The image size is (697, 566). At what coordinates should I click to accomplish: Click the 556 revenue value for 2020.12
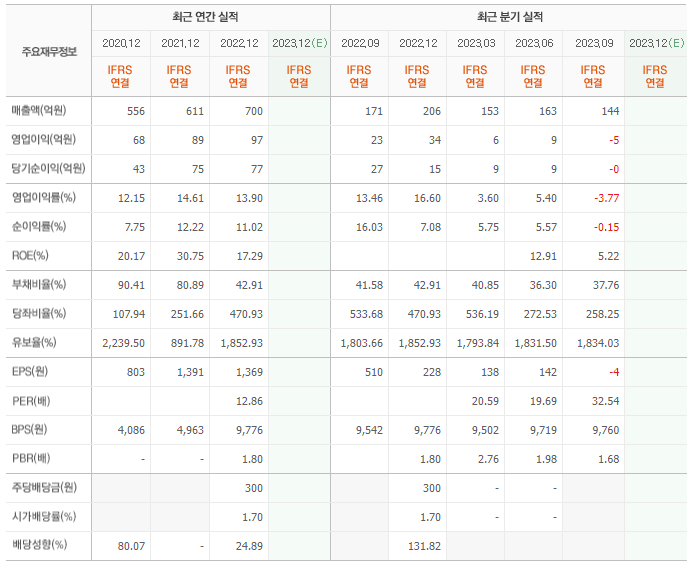click(x=136, y=111)
